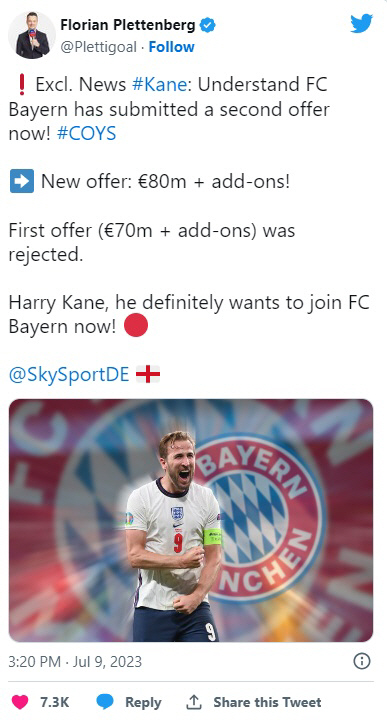Open the Harry Kane Bayern image
This screenshot has width=387, height=720.
191,520
